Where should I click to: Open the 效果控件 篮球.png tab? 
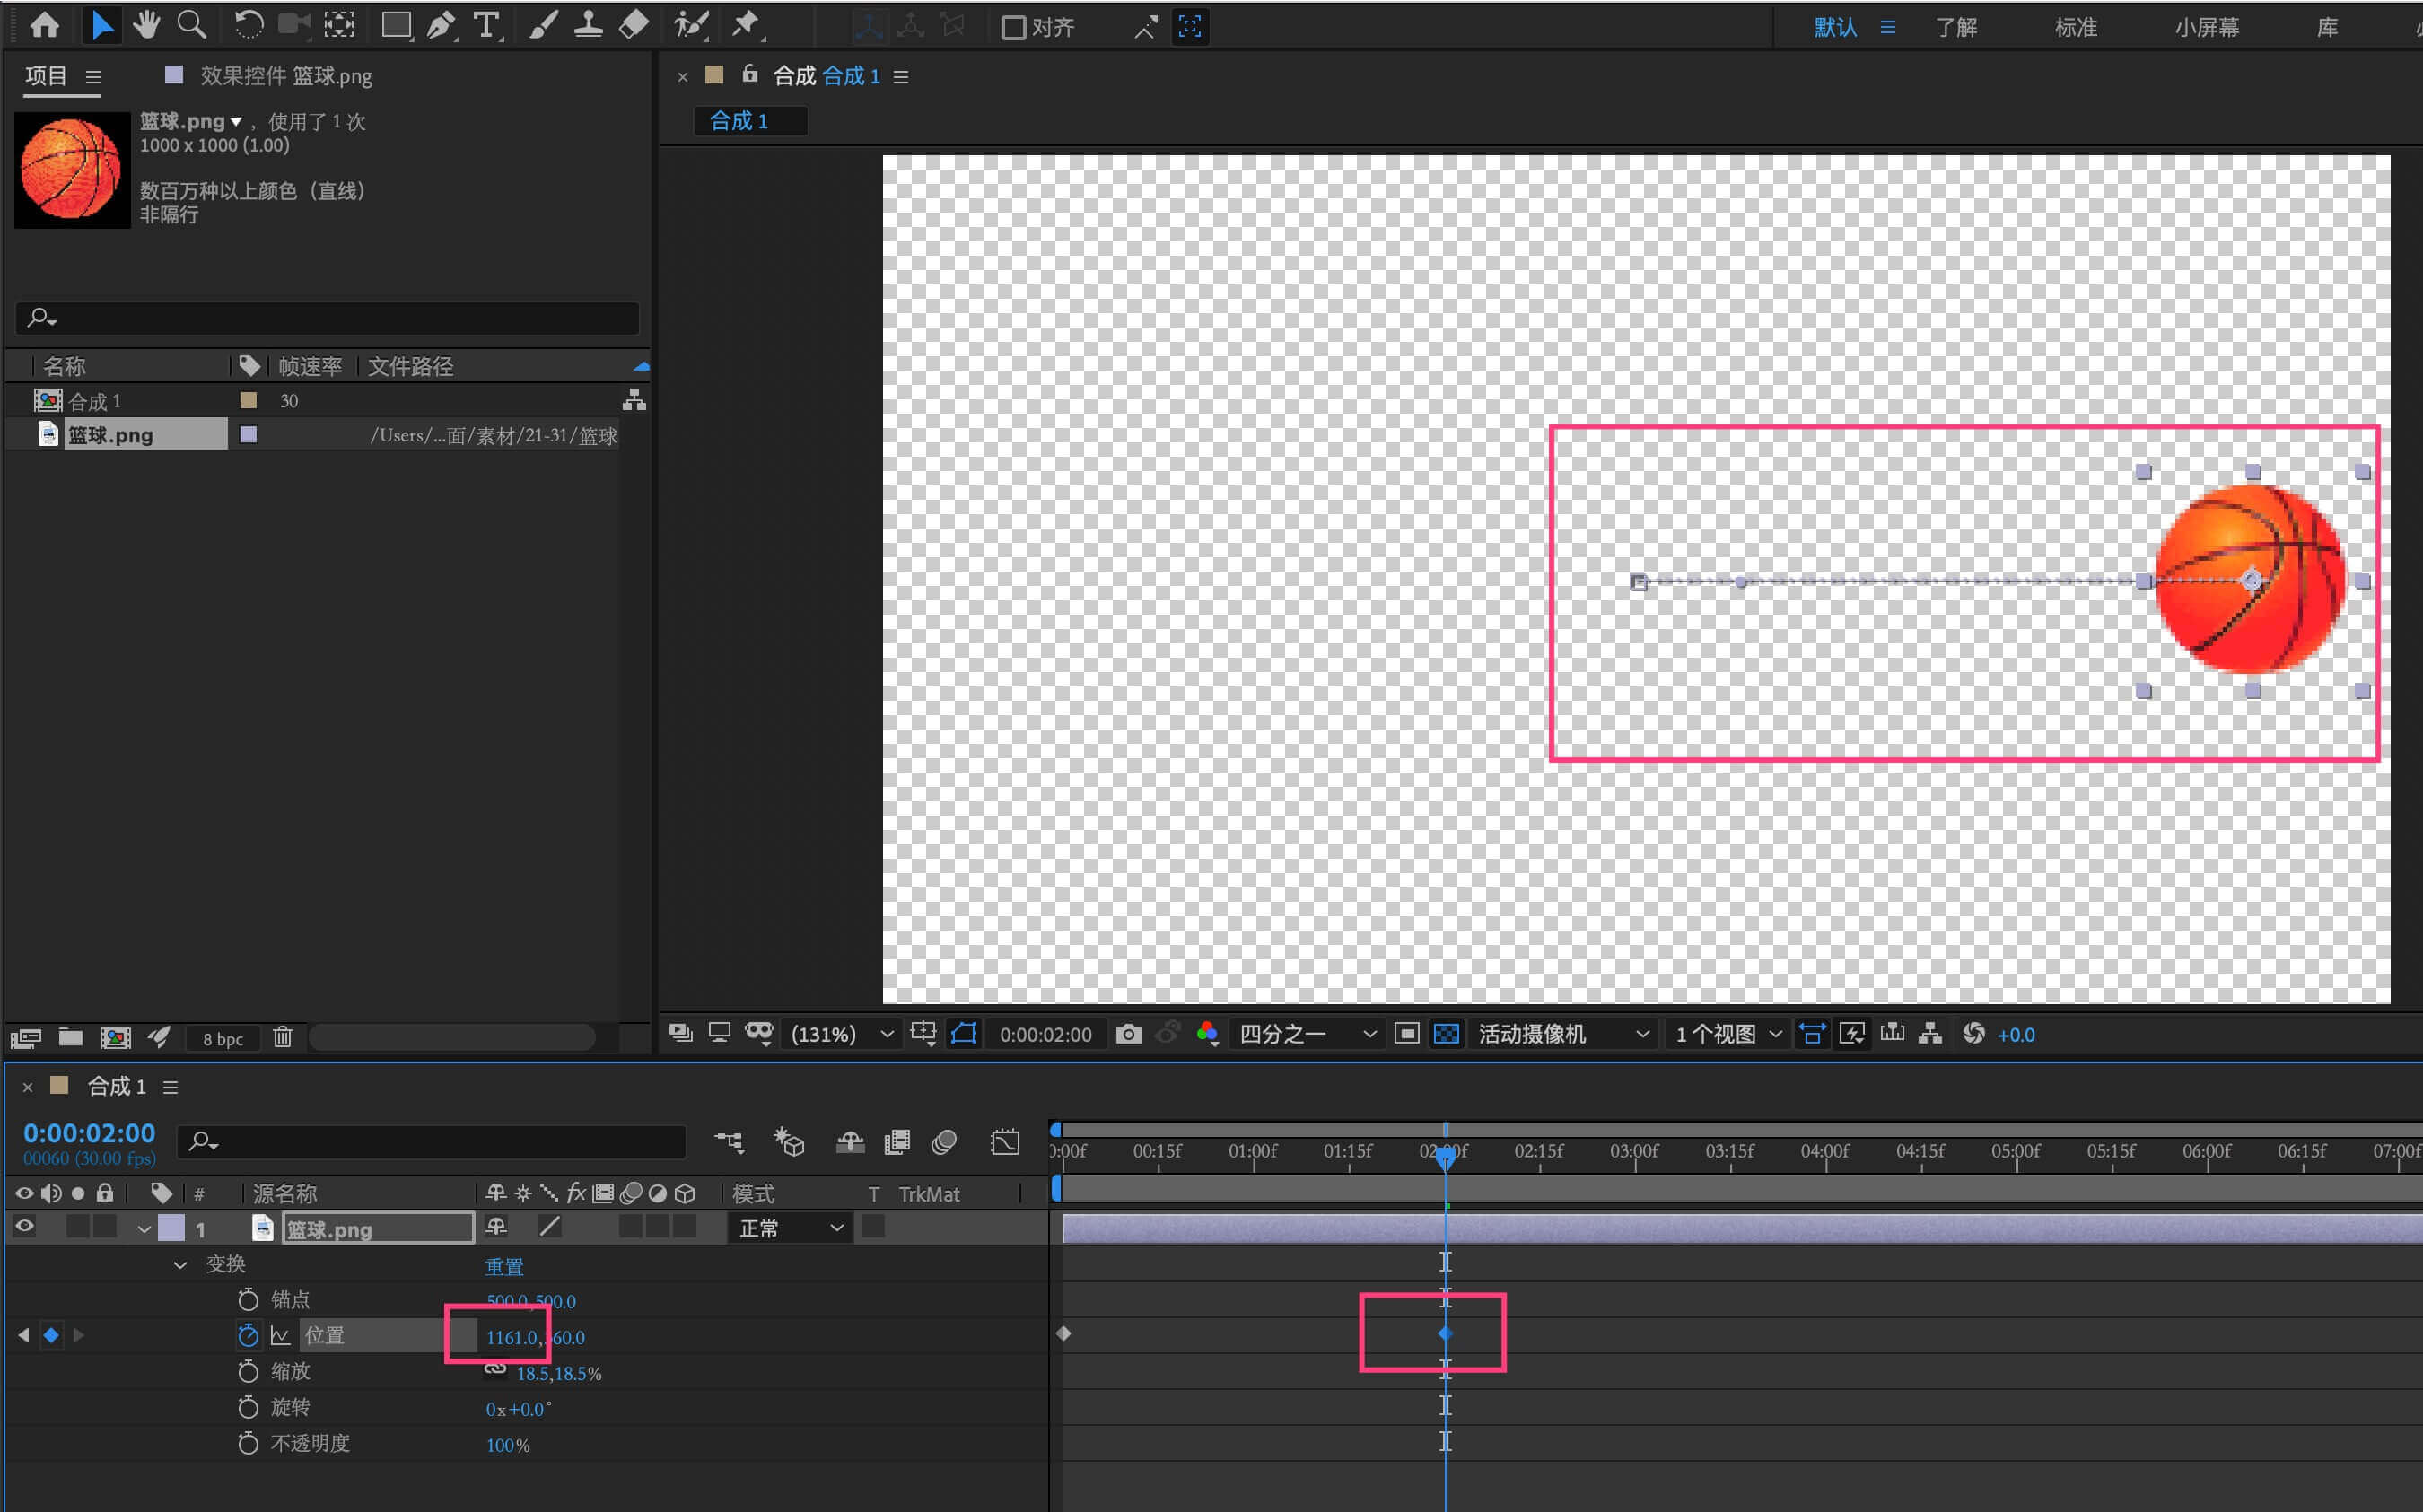coord(285,76)
